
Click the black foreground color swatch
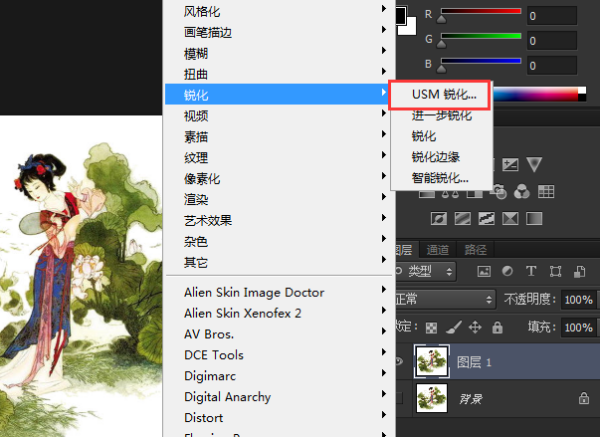(x=400, y=15)
